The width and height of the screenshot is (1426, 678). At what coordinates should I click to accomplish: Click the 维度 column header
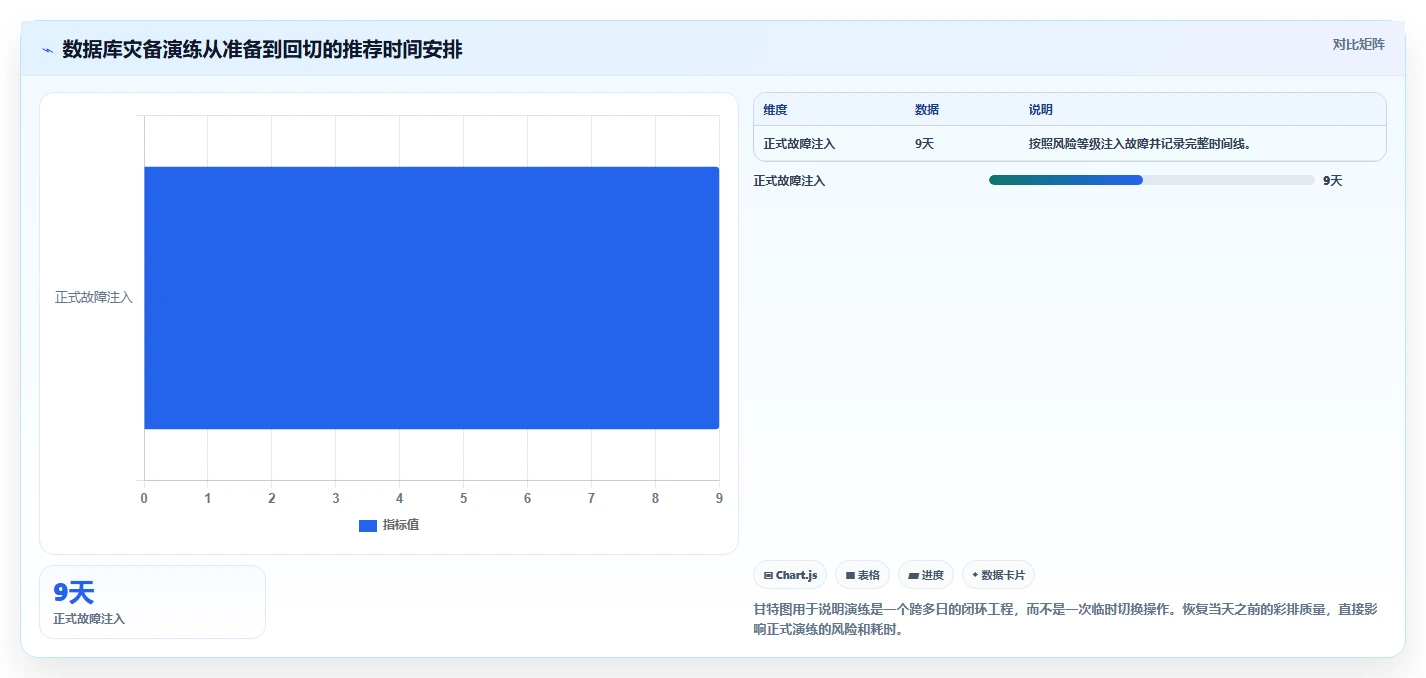[x=775, y=110]
